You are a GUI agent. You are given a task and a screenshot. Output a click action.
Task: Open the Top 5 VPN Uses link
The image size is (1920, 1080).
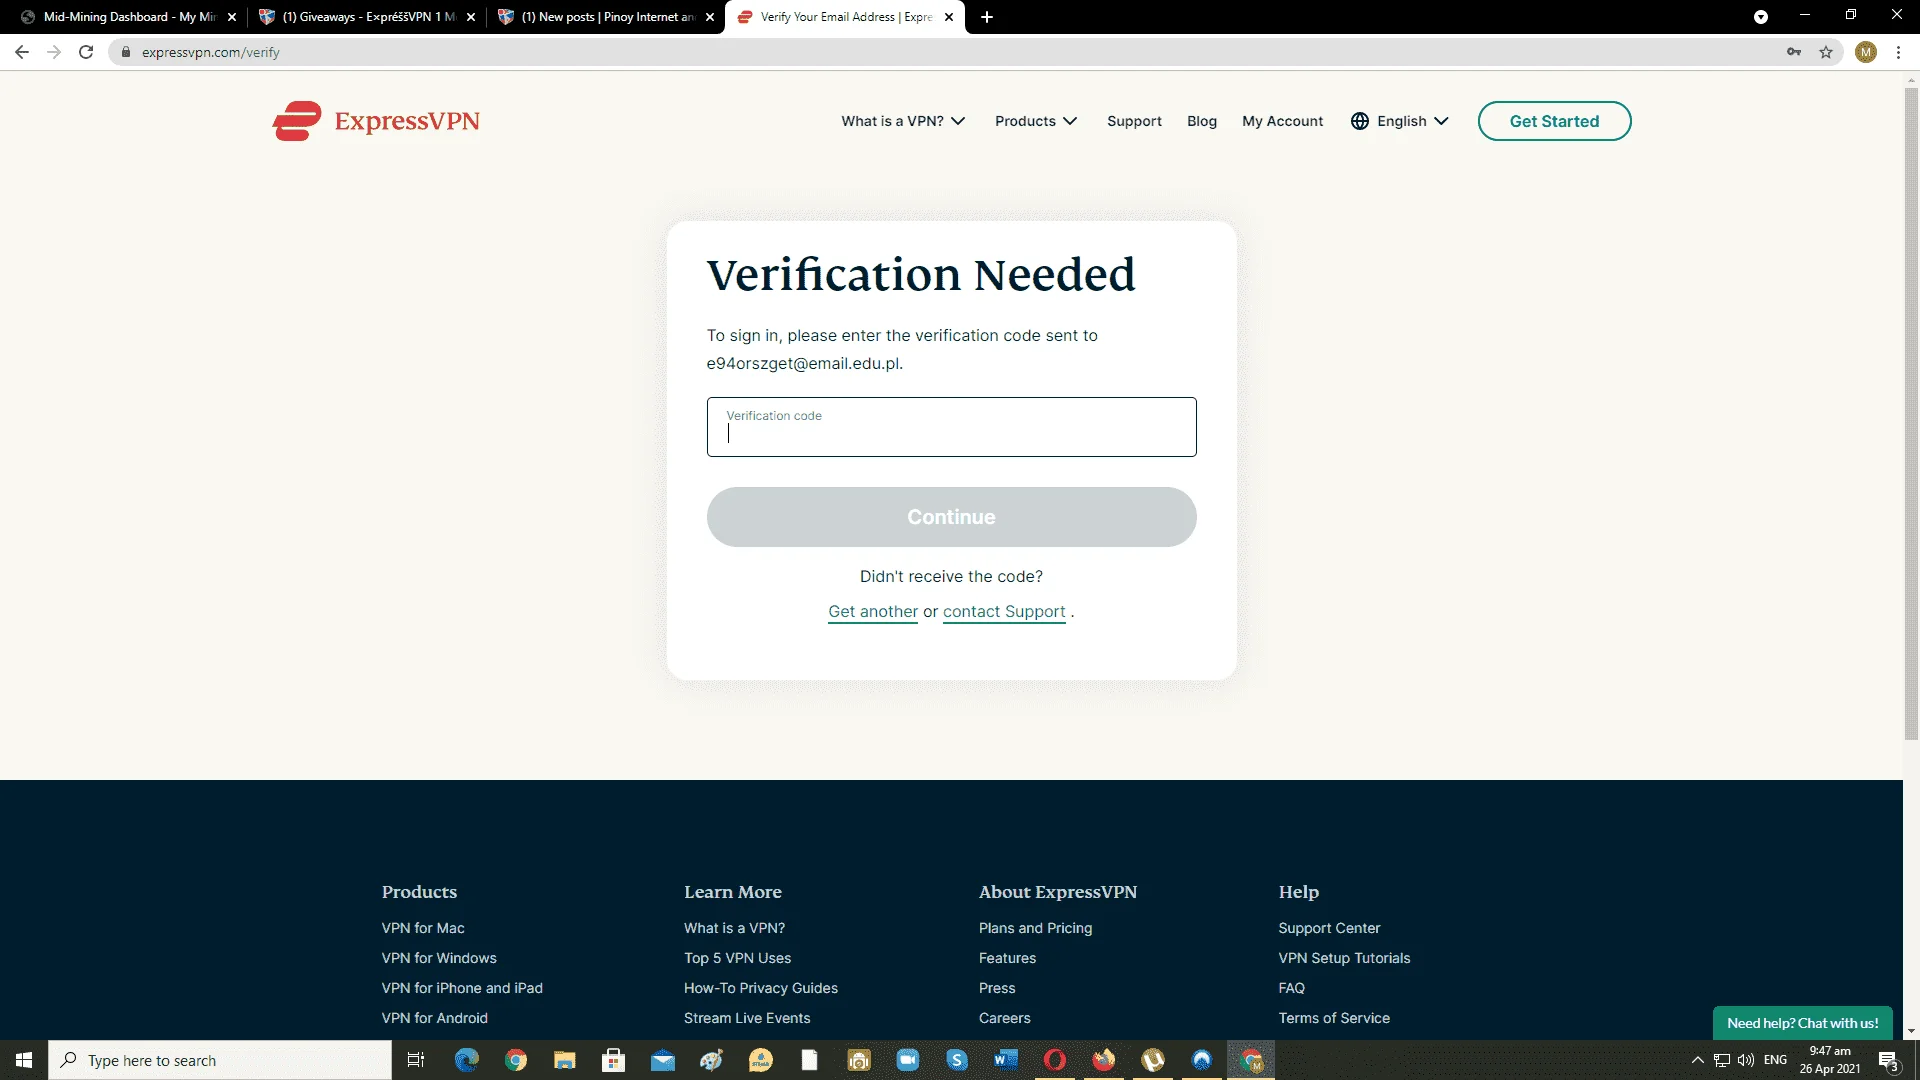(737, 958)
